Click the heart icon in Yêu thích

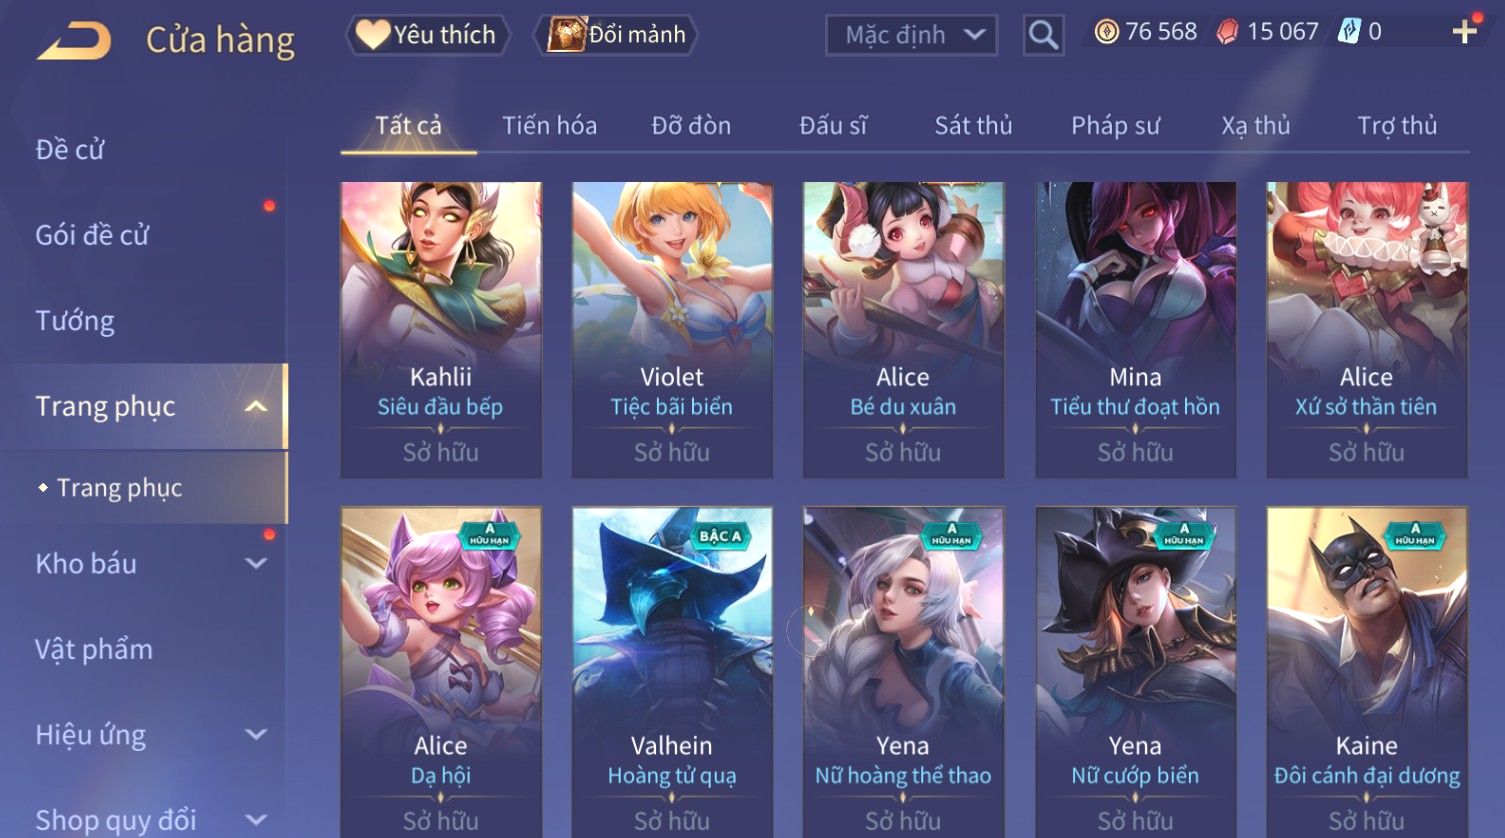point(373,35)
